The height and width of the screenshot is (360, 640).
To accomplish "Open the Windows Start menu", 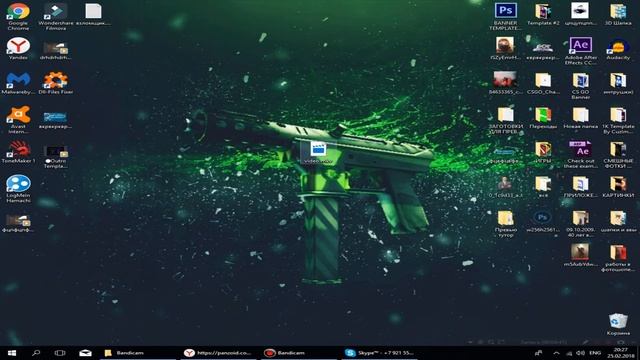I will point(11,353).
